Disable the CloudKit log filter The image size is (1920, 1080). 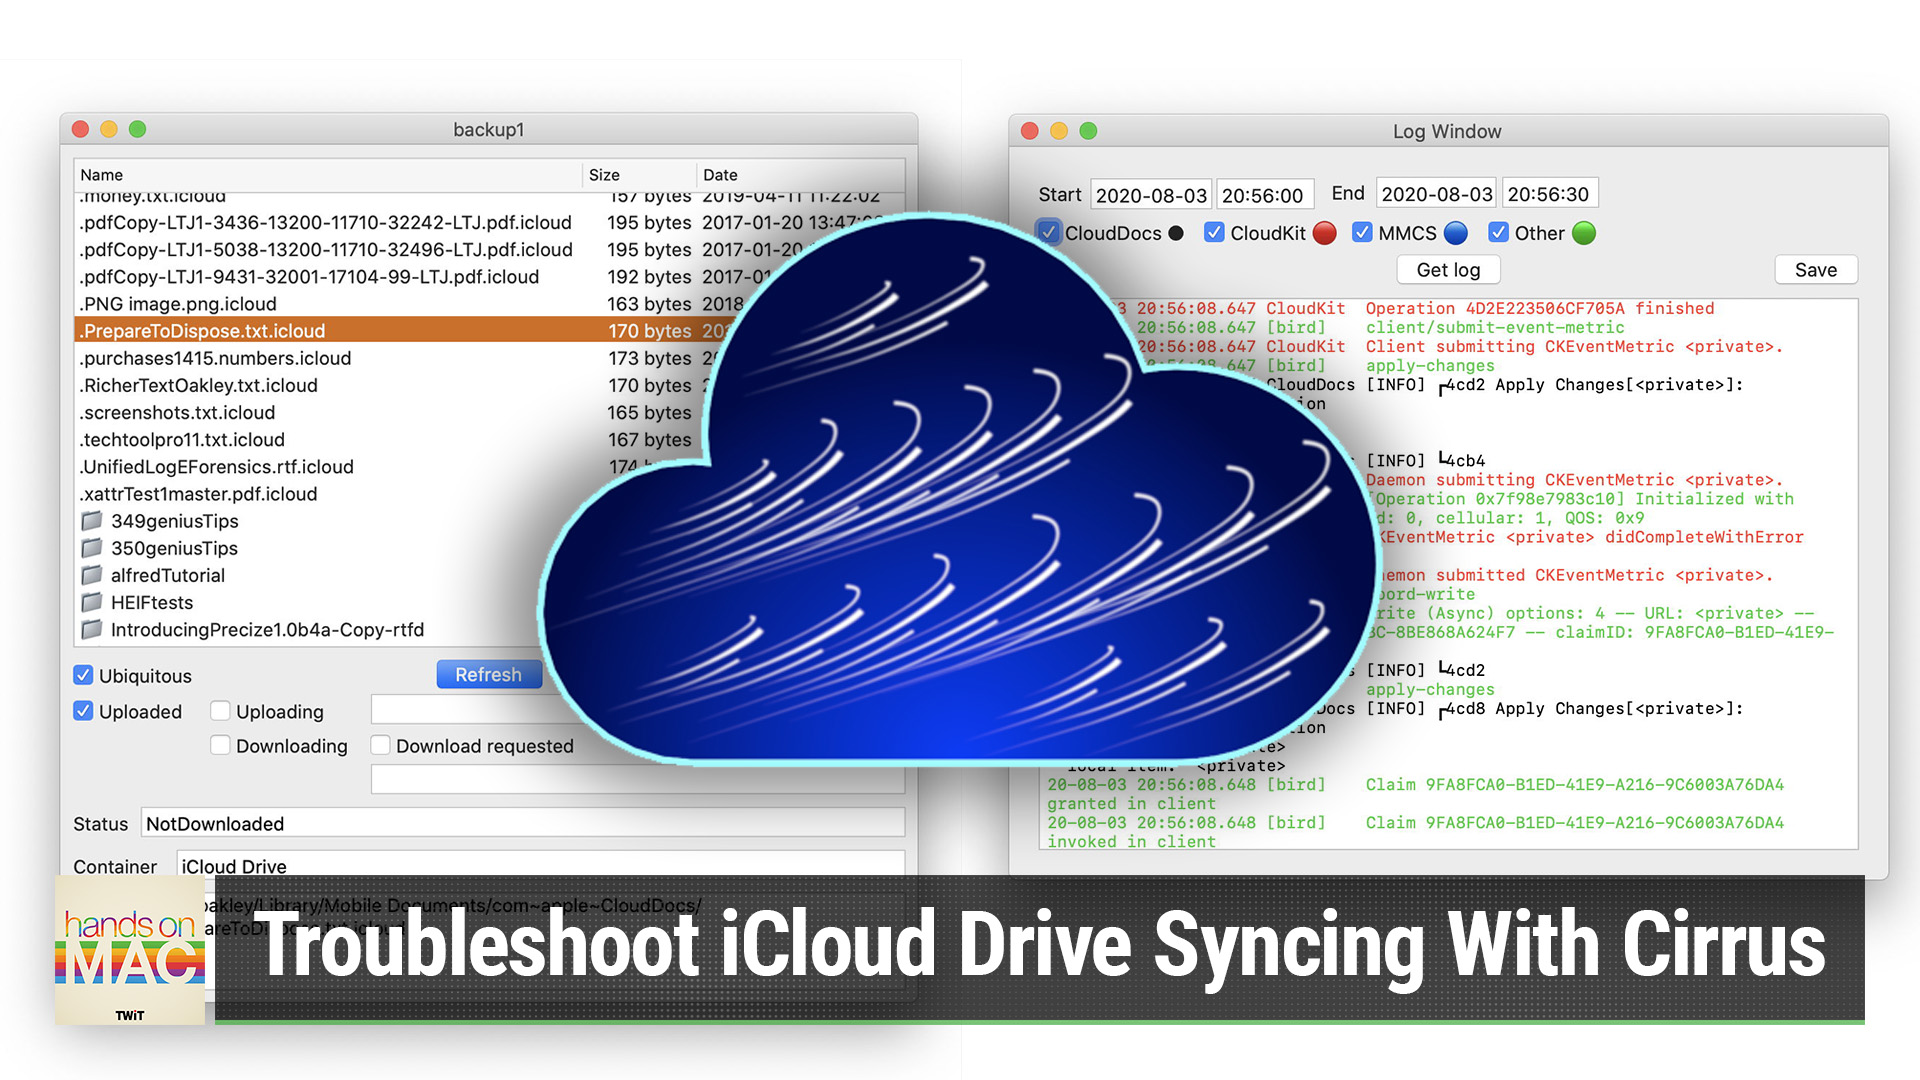(1214, 232)
